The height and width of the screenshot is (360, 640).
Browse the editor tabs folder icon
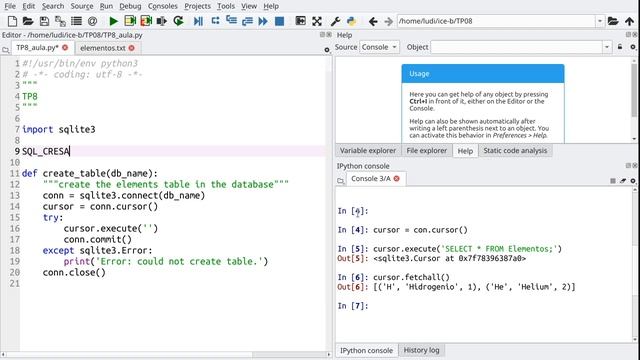[x=5, y=50]
